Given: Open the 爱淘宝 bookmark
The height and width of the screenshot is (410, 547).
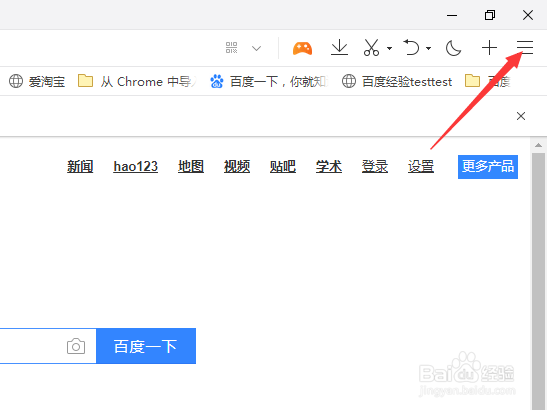Looking at the screenshot, I should (x=37, y=81).
